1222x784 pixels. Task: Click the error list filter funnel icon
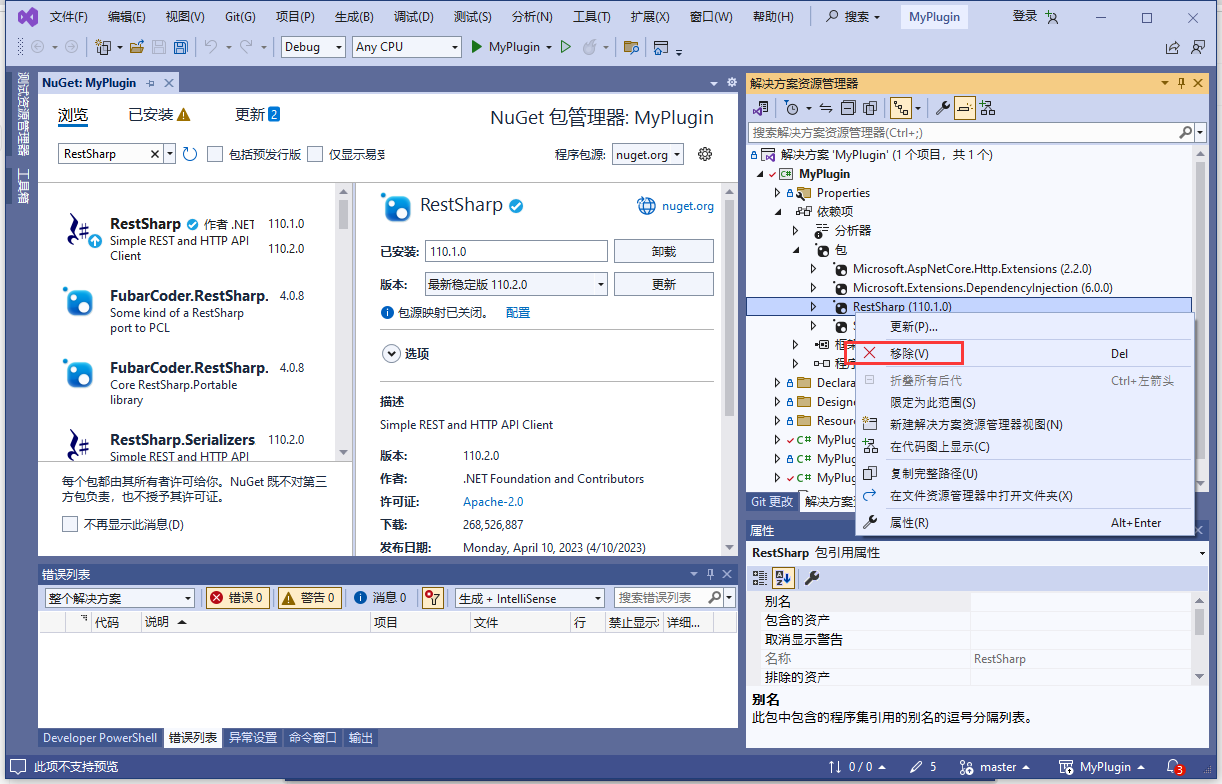pos(432,598)
